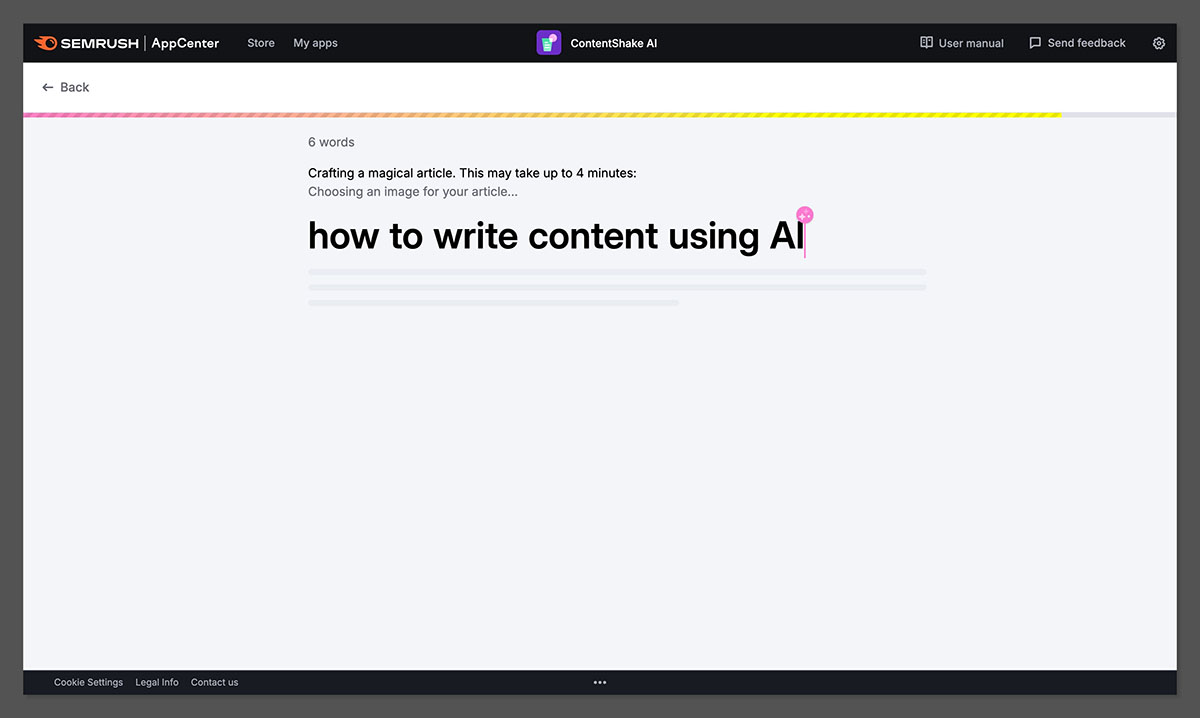The width and height of the screenshot is (1200, 718).
Task: Click the AppCenter wordmark in the header
Action: pyautogui.click(x=185, y=42)
